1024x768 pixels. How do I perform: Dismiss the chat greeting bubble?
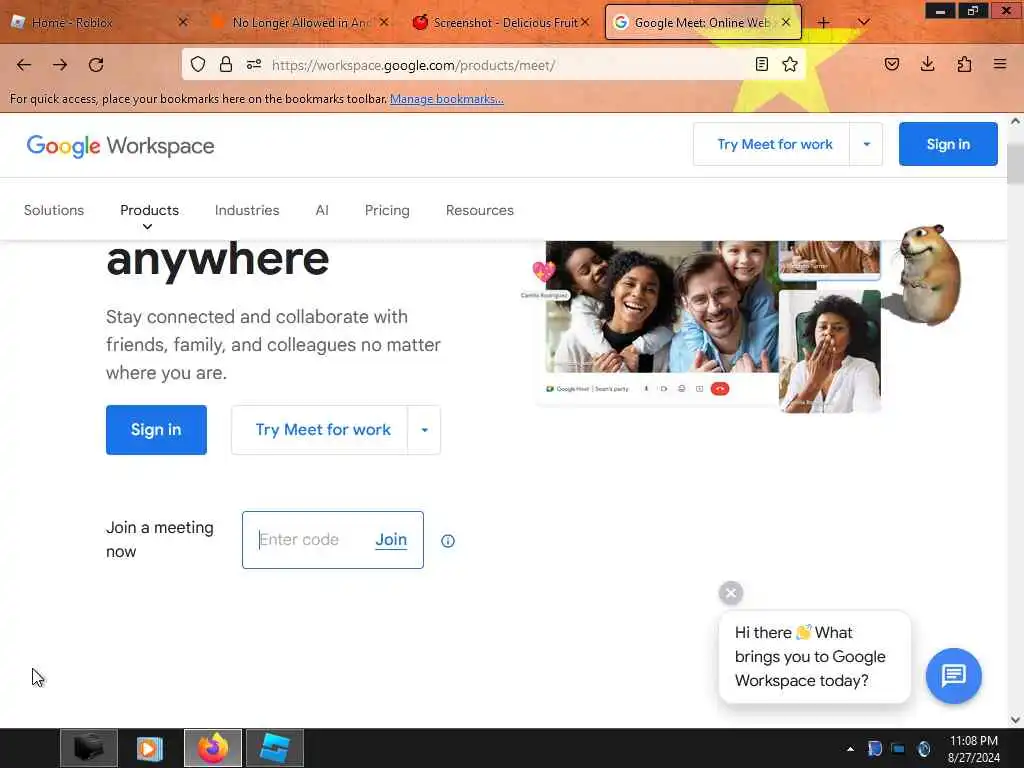click(x=731, y=593)
